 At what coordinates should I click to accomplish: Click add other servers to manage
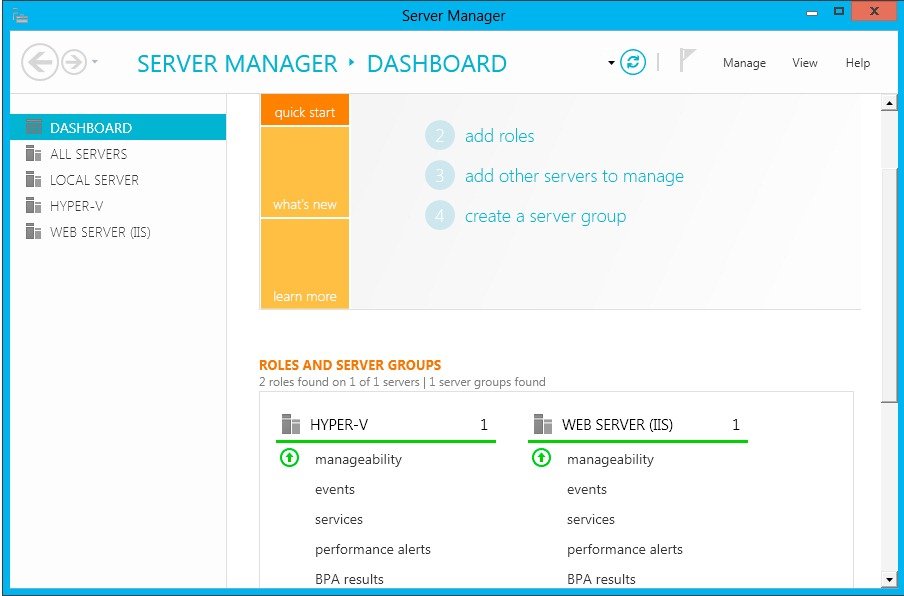pos(574,176)
